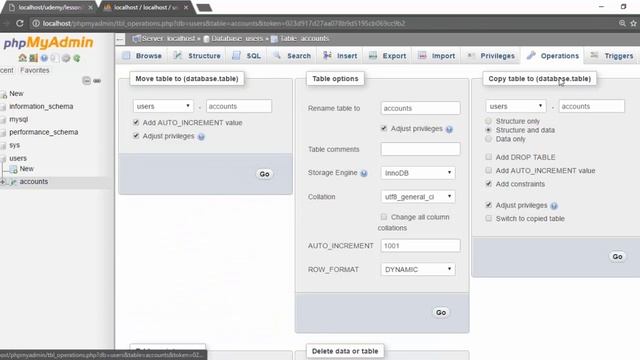
Task: Click Go in Copy table section
Action: click(x=617, y=257)
